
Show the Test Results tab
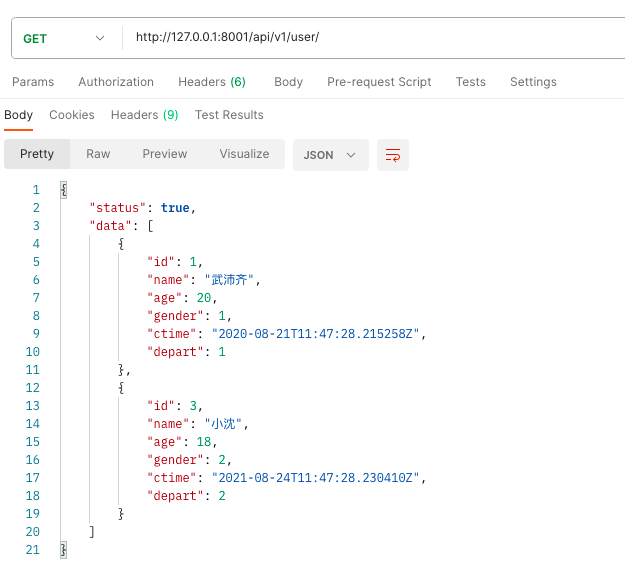click(229, 115)
